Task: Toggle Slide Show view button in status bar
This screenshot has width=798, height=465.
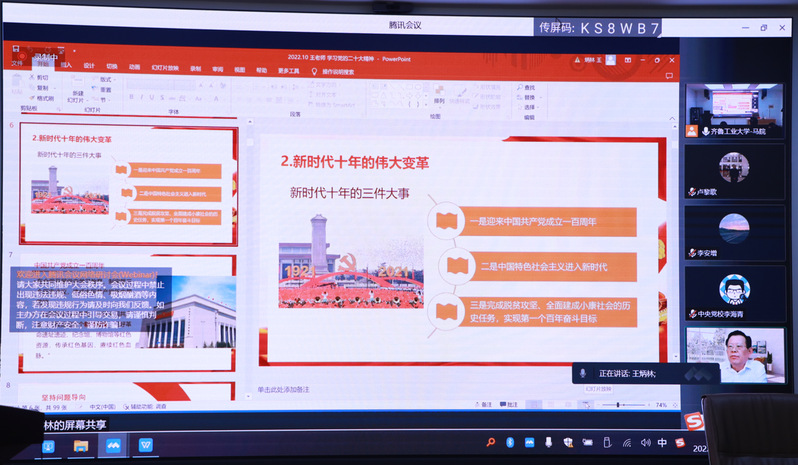Action: click(586, 404)
